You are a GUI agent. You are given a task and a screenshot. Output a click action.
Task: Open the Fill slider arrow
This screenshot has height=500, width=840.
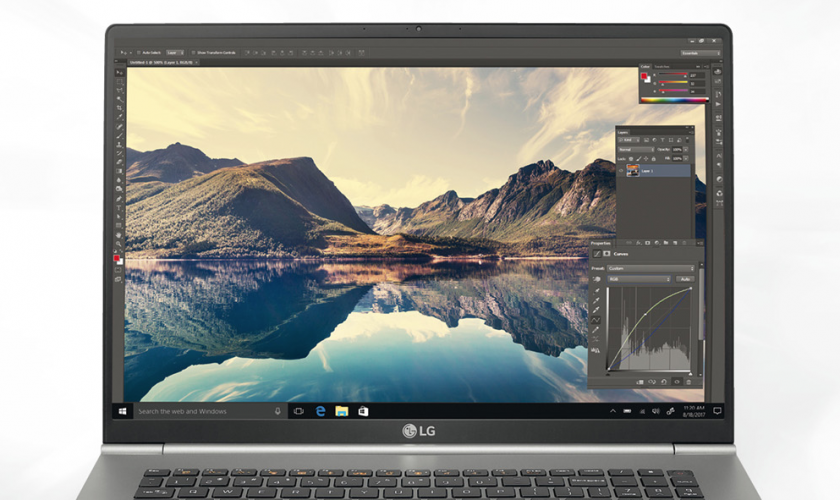pyautogui.click(x=686, y=159)
